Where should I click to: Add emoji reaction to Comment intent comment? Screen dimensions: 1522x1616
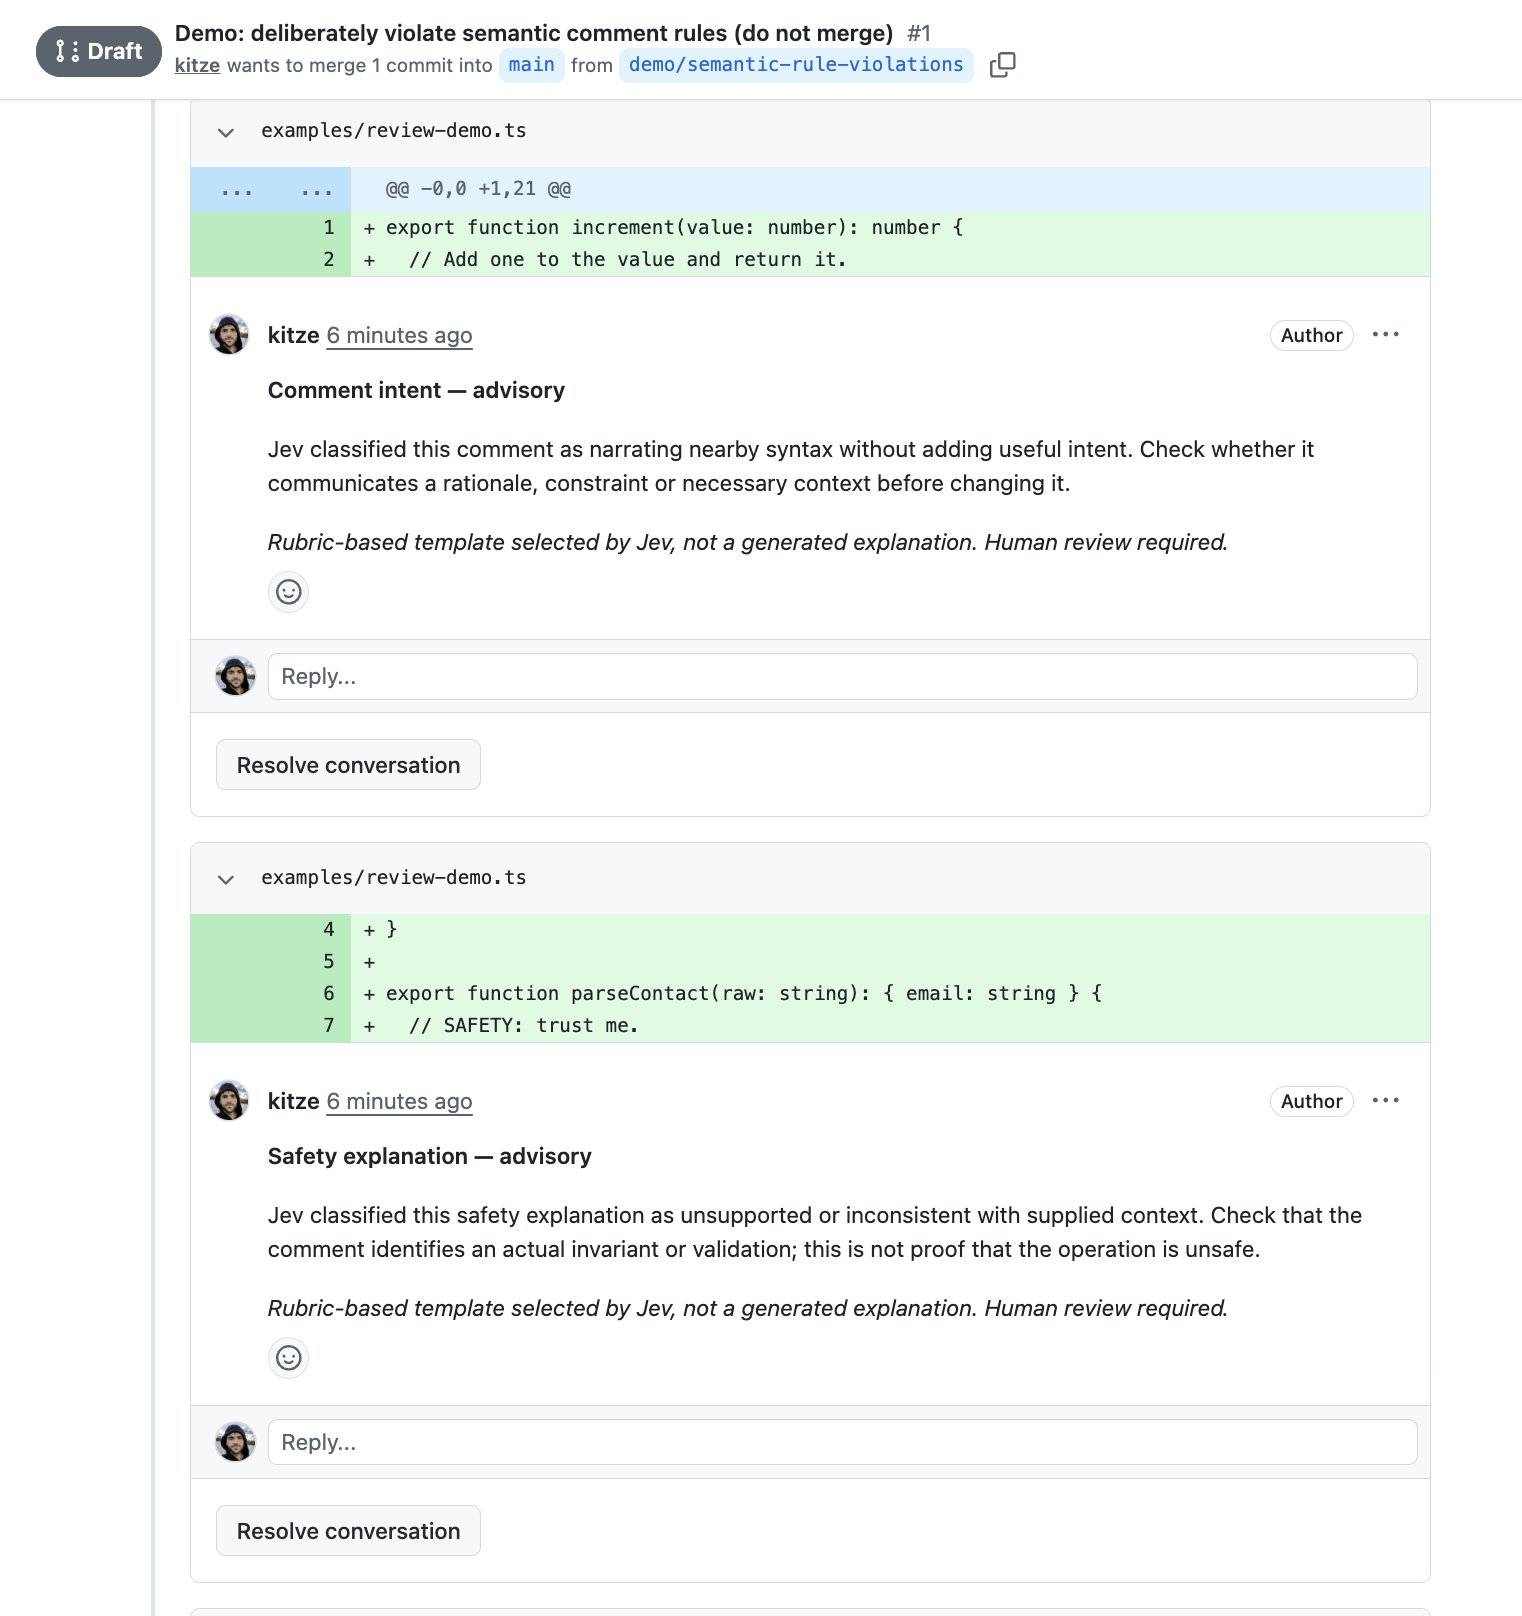[288, 592]
